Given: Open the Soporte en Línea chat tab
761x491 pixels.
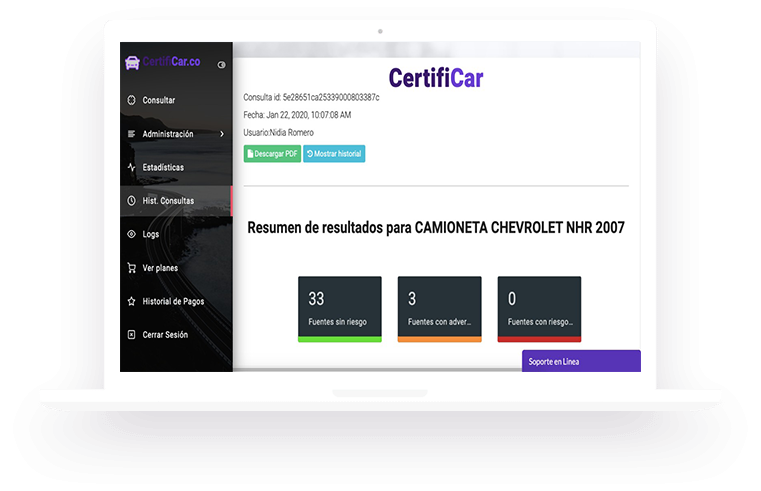Looking at the screenshot, I should click(581, 361).
